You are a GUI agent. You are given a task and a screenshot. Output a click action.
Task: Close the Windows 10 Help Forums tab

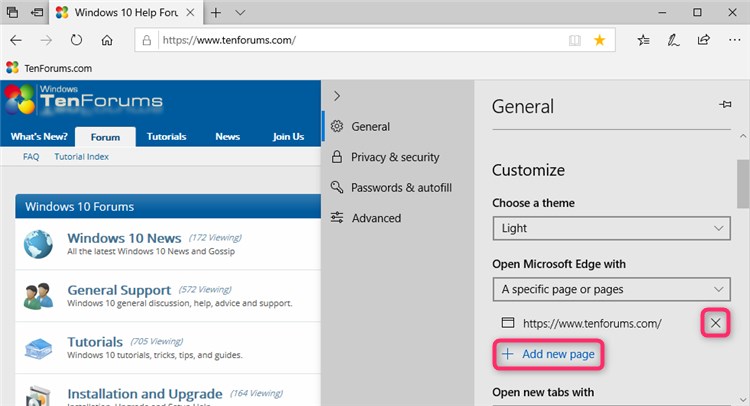click(190, 12)
